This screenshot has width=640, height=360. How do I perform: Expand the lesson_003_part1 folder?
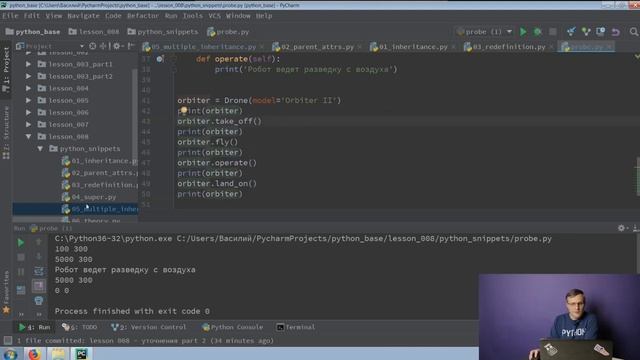[x=28, y=64]
